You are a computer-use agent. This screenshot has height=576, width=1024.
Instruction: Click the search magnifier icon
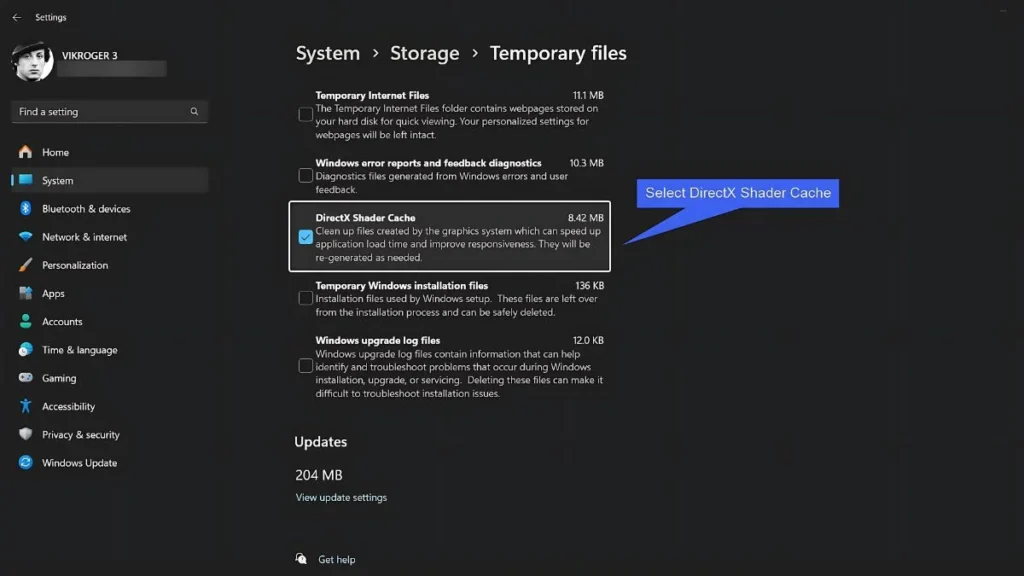click(194, 112)
